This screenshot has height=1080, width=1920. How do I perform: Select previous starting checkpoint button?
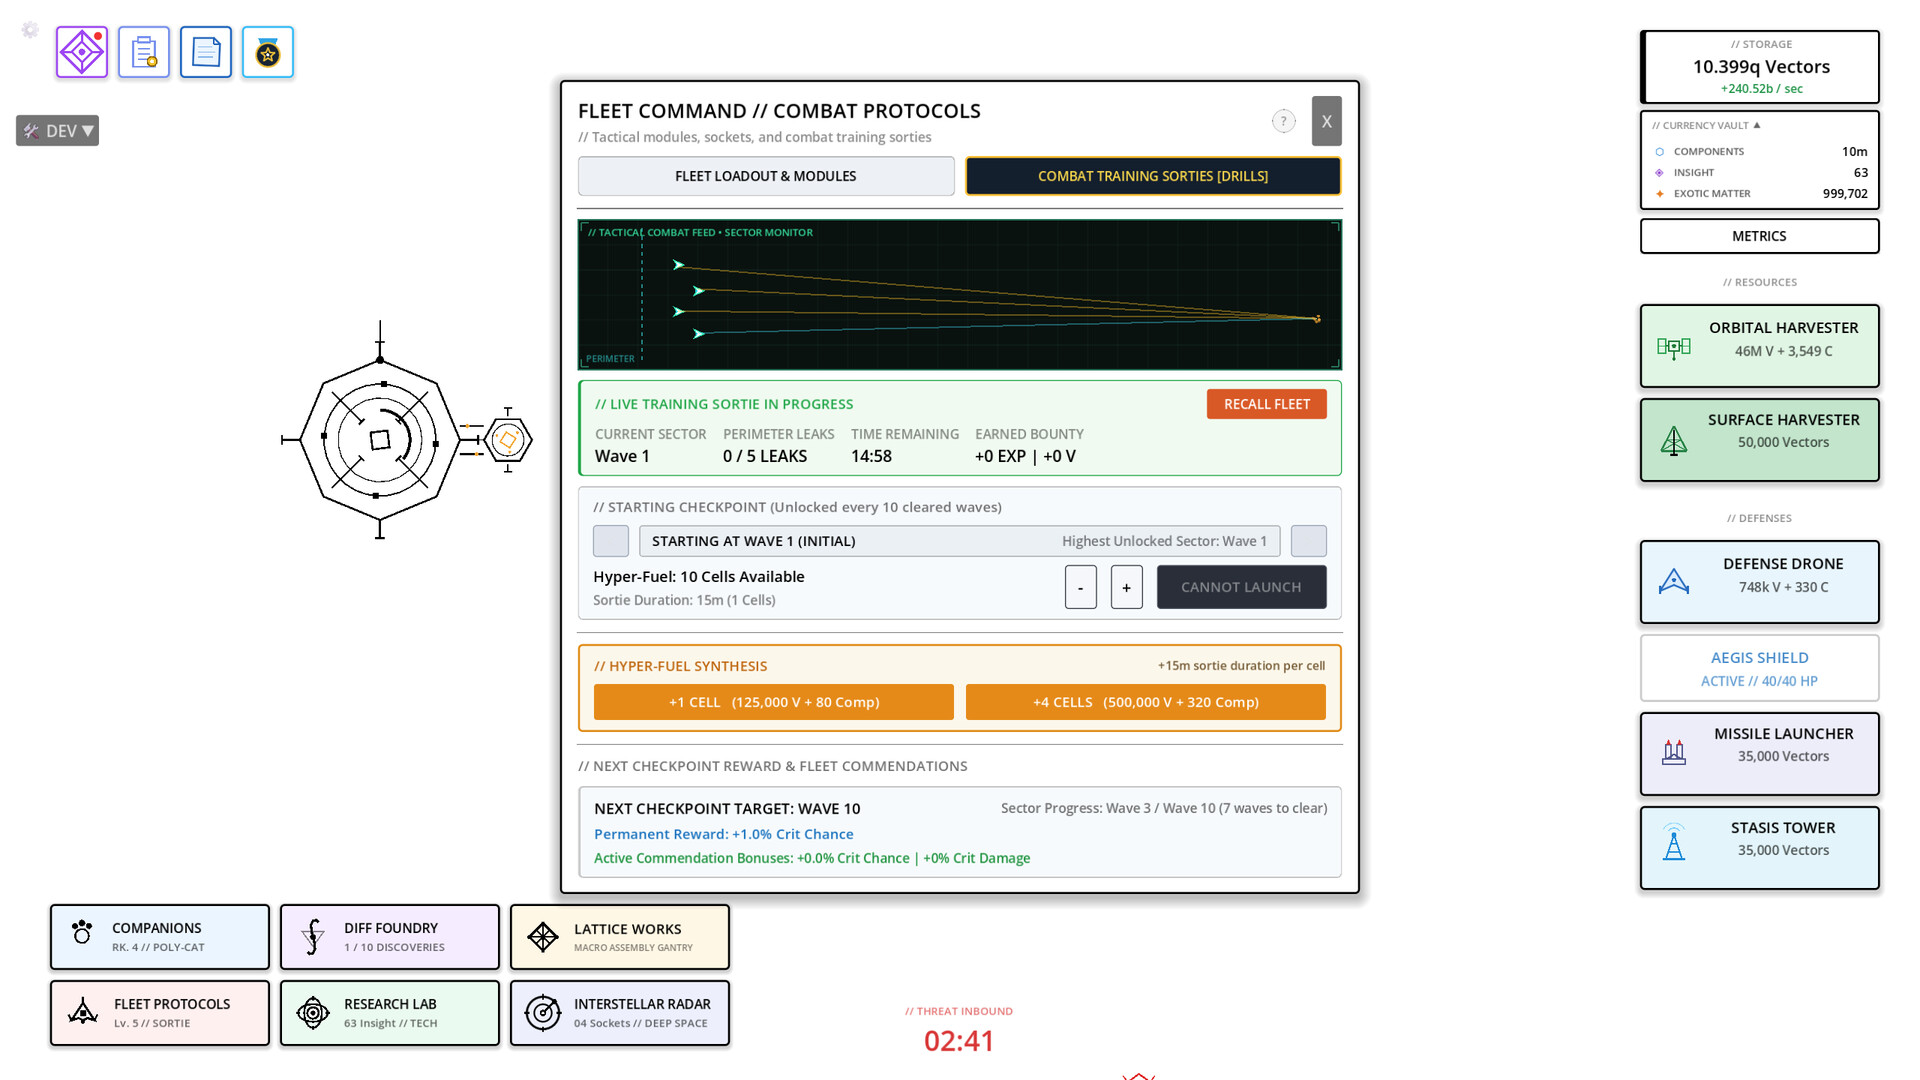click(x=611, y=541)
